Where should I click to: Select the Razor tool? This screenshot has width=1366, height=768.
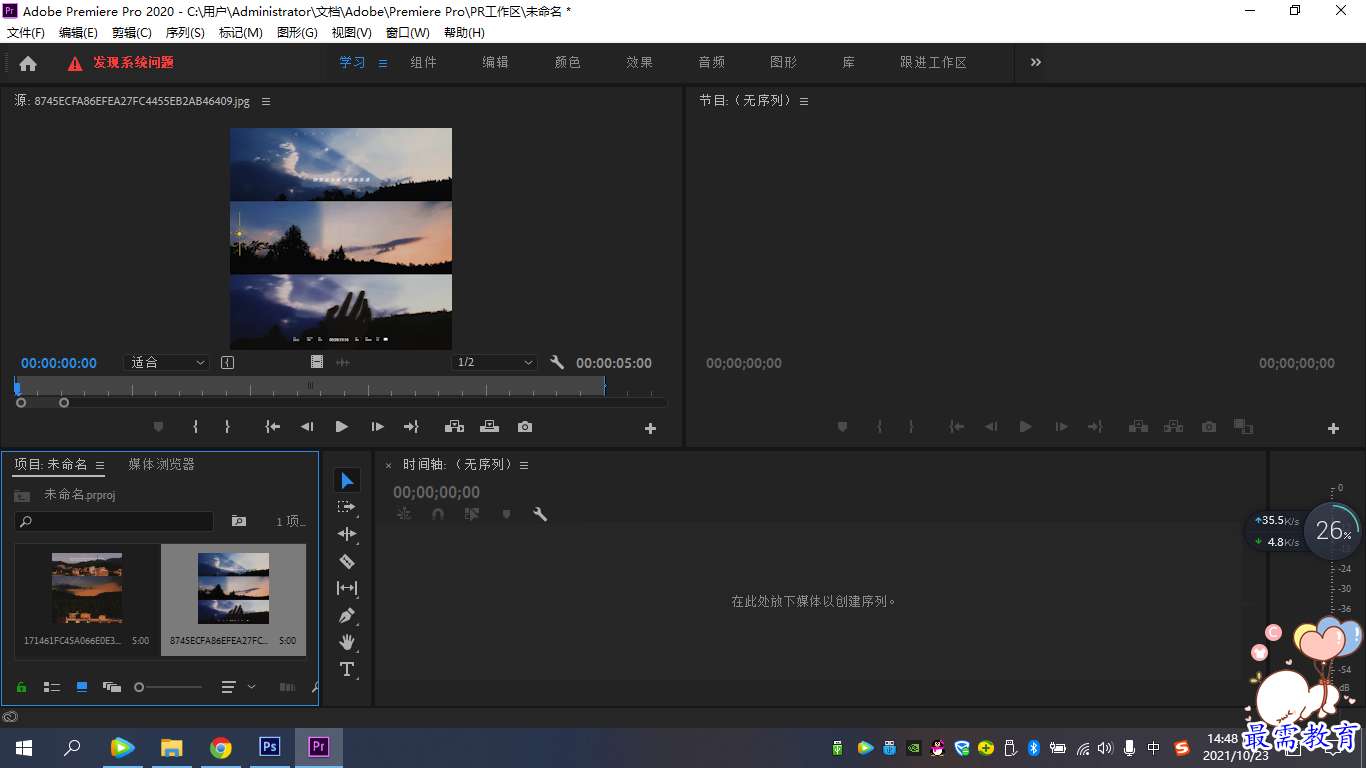346,562
